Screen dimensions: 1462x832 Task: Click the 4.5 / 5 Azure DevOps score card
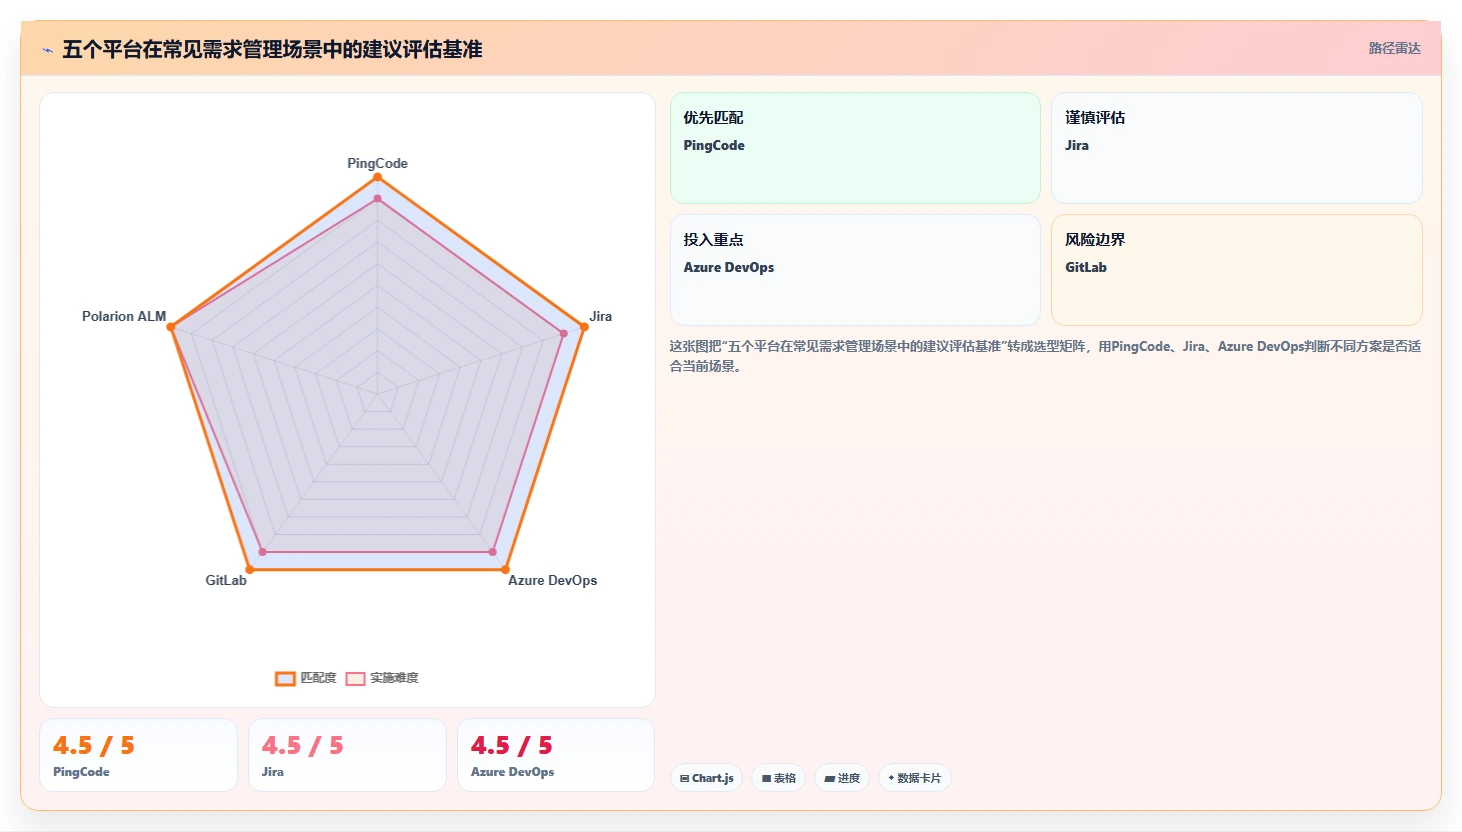pos(556,755)
